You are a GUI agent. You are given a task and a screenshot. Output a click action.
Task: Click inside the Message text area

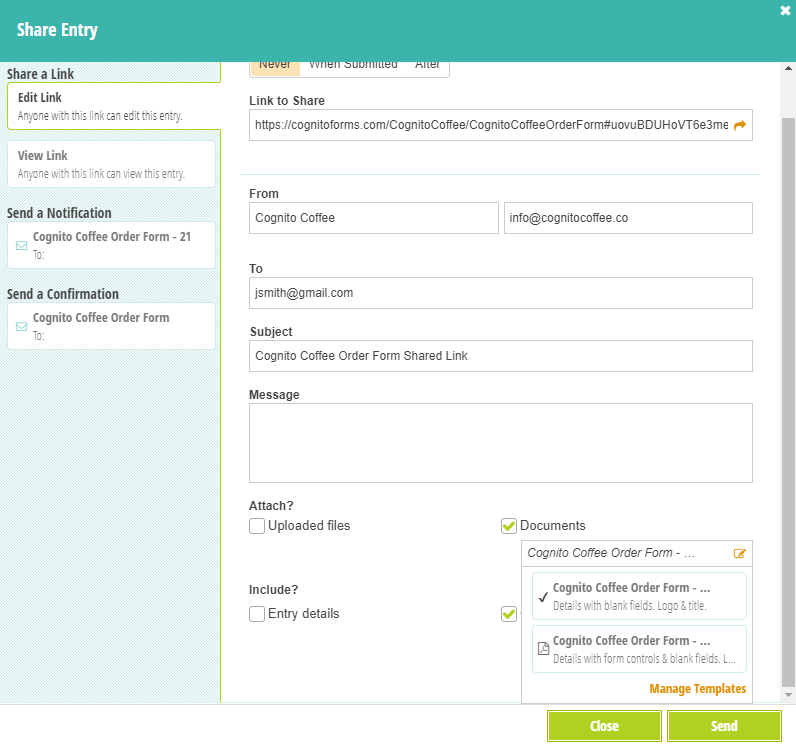pyautogui.click(x=501, y=443)
